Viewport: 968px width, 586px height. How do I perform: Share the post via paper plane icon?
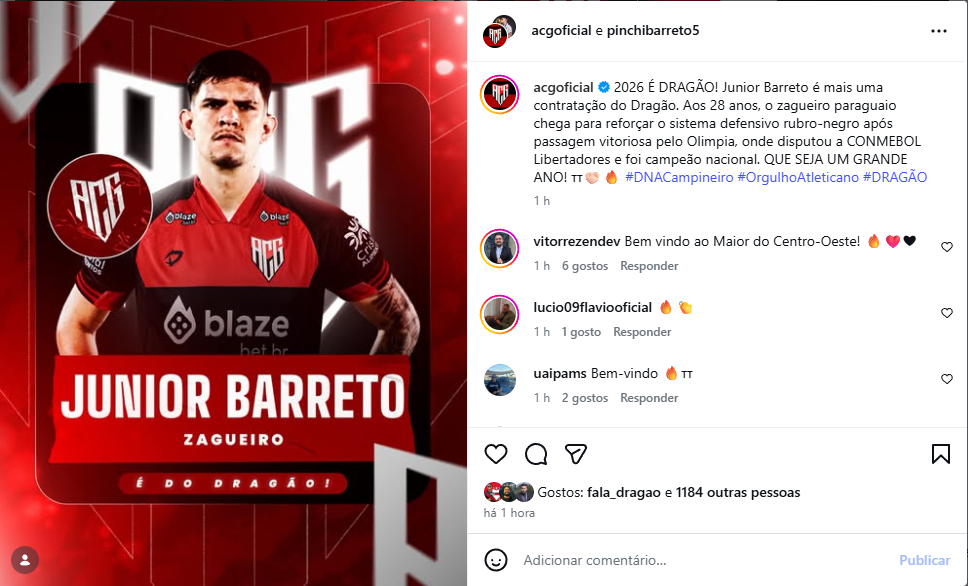pos(575,454)
